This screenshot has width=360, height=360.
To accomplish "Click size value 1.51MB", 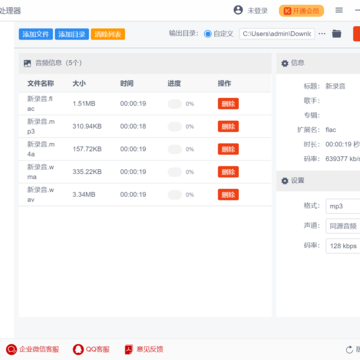I will 84,104.
